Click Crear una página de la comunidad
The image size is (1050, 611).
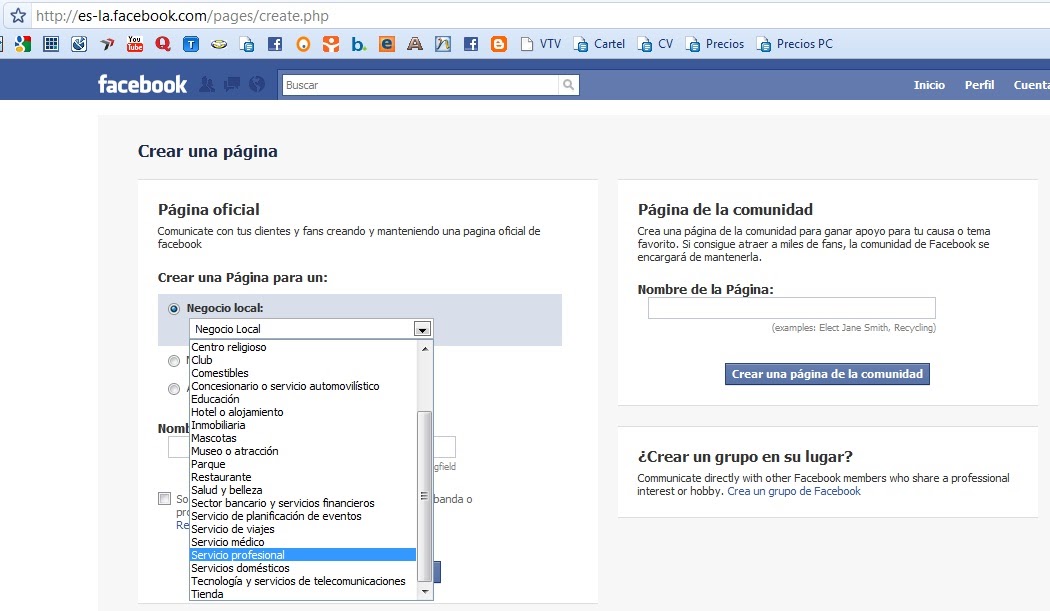coord(827,374)
